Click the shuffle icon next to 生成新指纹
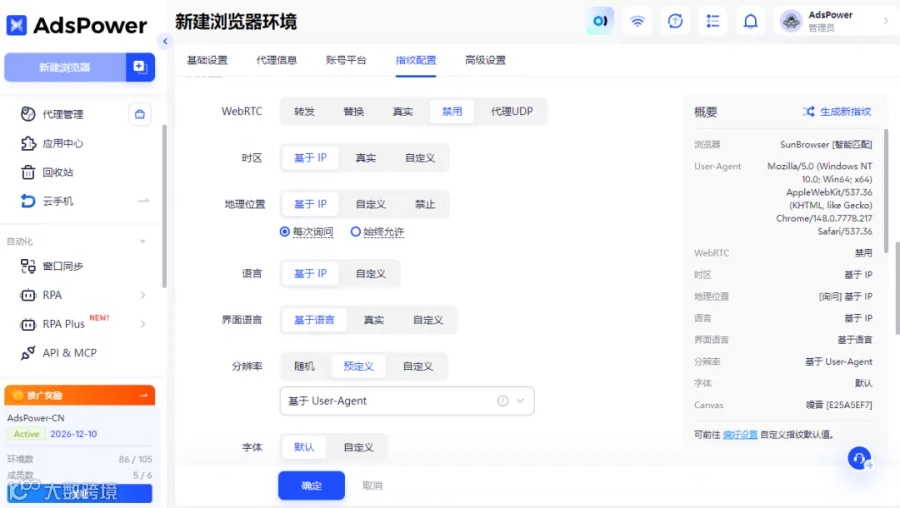This screenshot has height=508, width=900. pyautogui.click(x=808, y=111)
